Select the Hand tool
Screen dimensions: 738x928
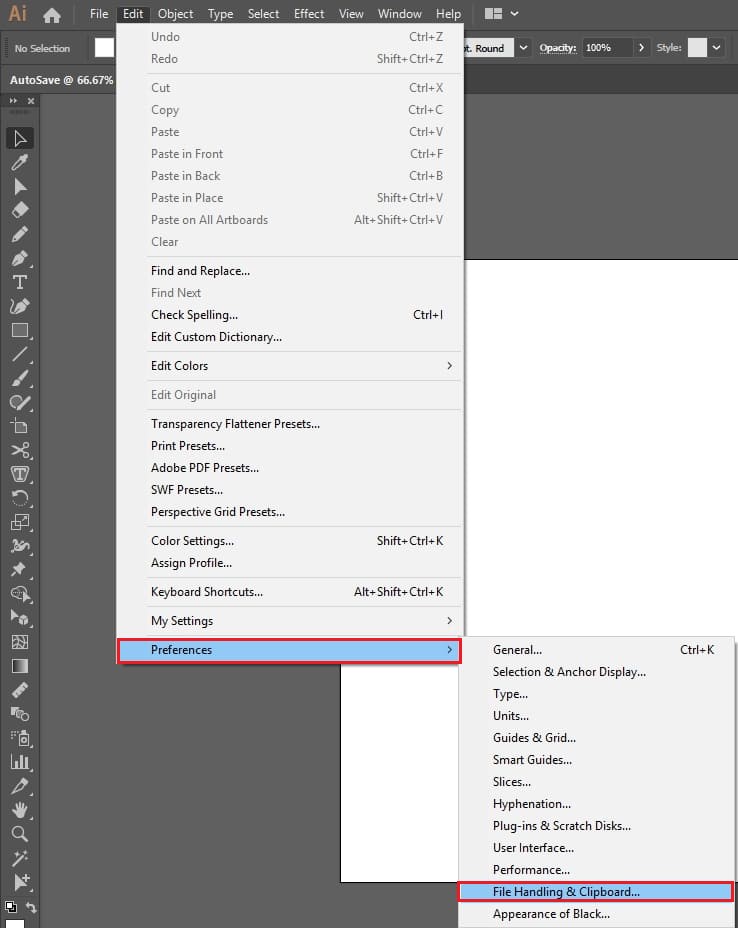20,810
